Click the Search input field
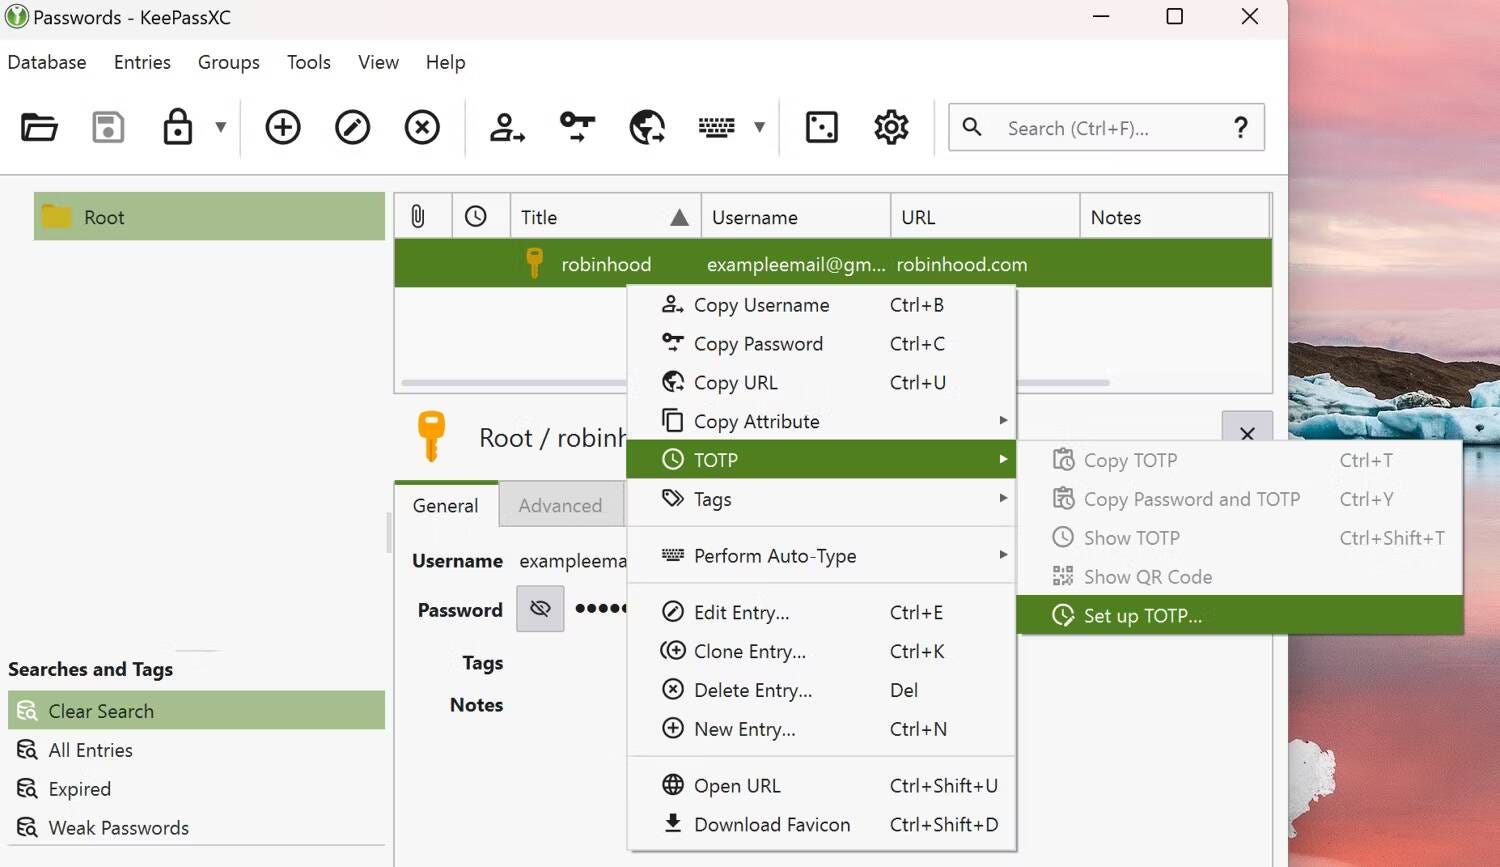The image size is (1500, 867). click(1110, 128)
